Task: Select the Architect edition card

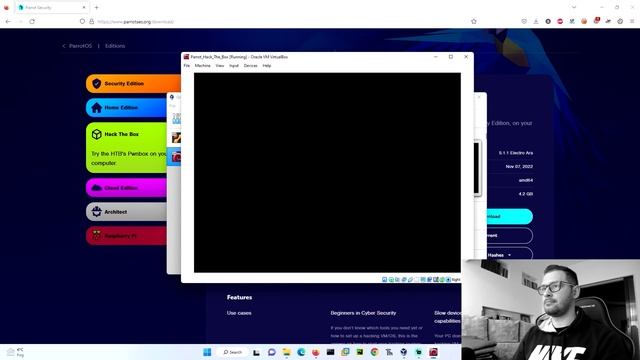Action: click(x=127, y=212)
